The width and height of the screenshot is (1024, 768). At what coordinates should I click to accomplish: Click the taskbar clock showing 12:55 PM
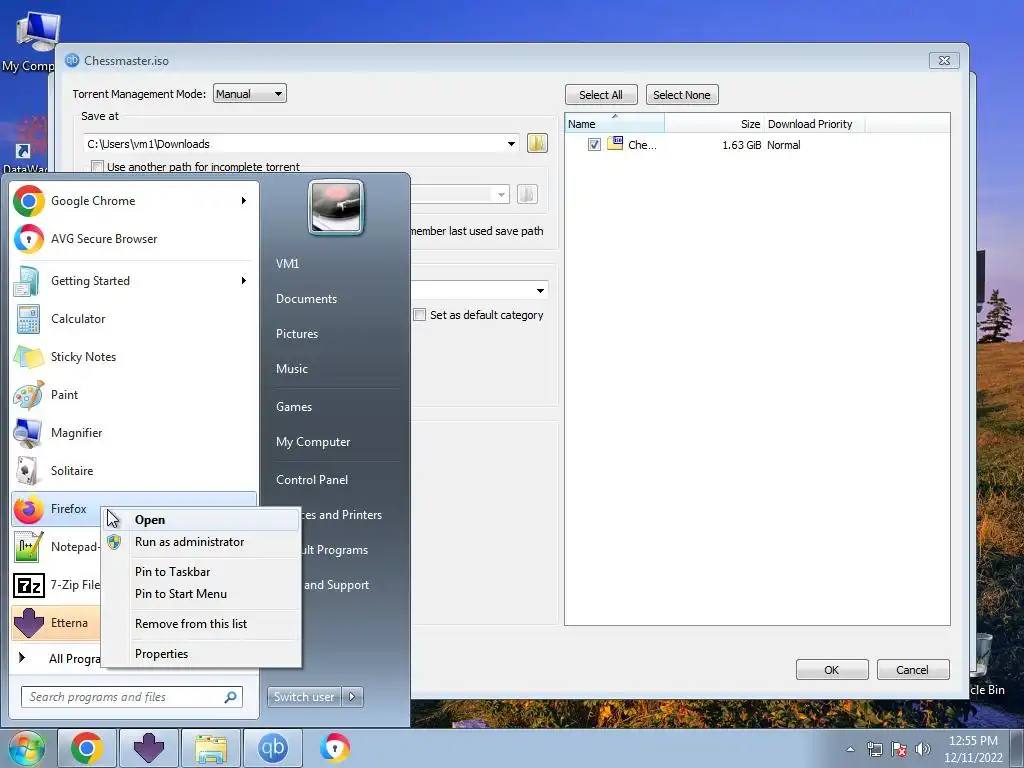[x=973, y=749]
